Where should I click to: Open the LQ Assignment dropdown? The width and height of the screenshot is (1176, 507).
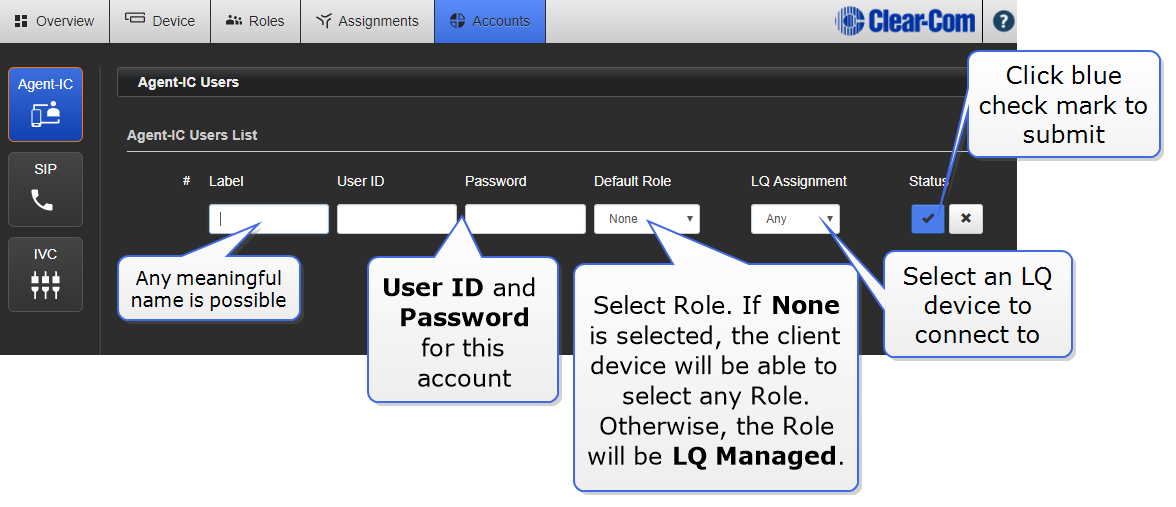(x=795, y=219)
